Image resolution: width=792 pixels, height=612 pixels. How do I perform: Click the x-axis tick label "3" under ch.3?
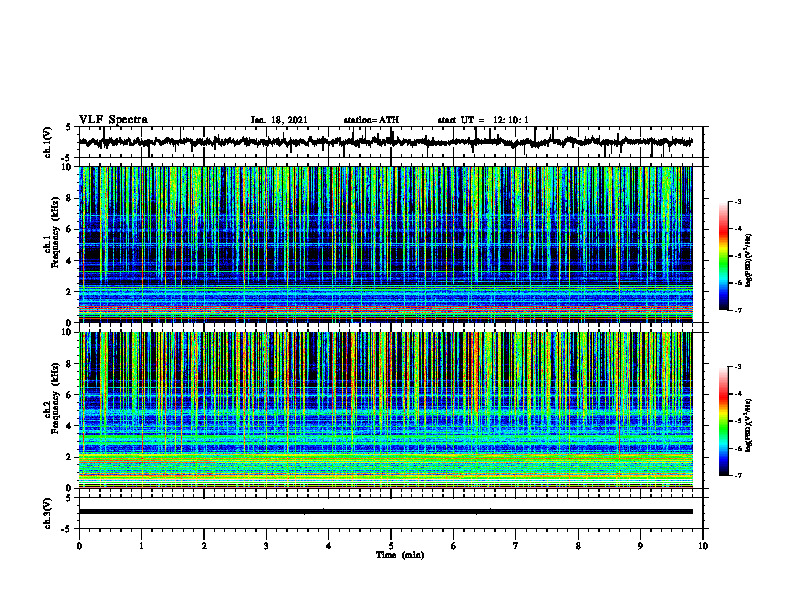coord(266,546)
